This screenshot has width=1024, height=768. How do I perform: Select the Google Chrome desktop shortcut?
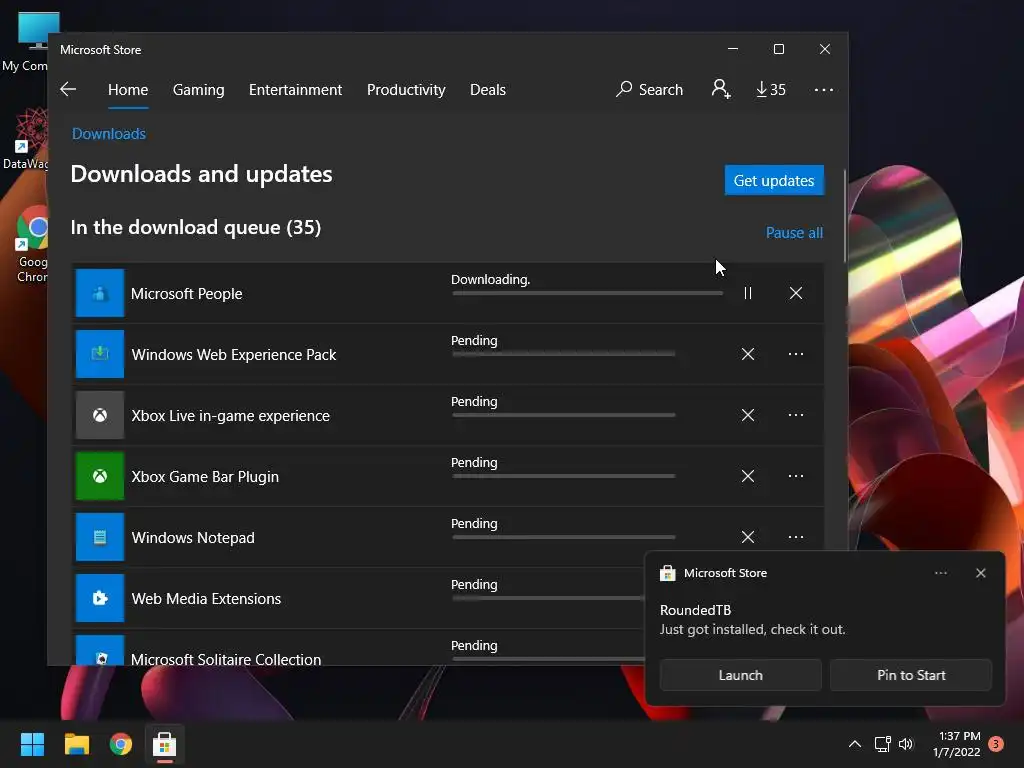(x=31, y=245)
